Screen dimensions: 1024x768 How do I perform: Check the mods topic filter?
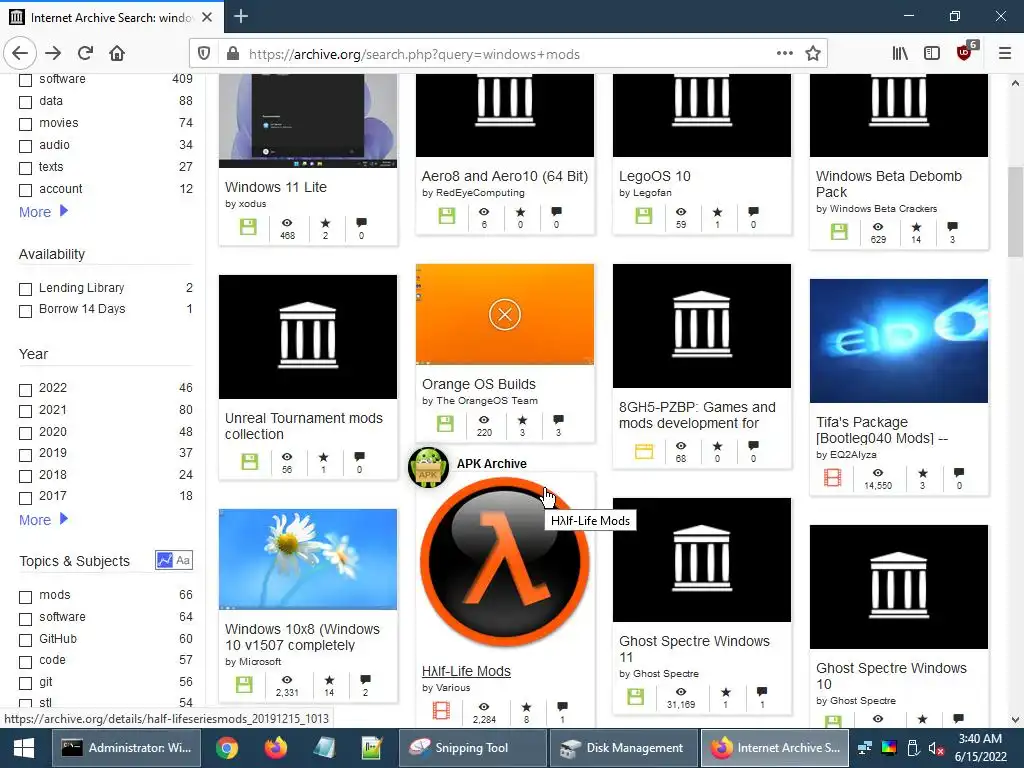point(25,597)
